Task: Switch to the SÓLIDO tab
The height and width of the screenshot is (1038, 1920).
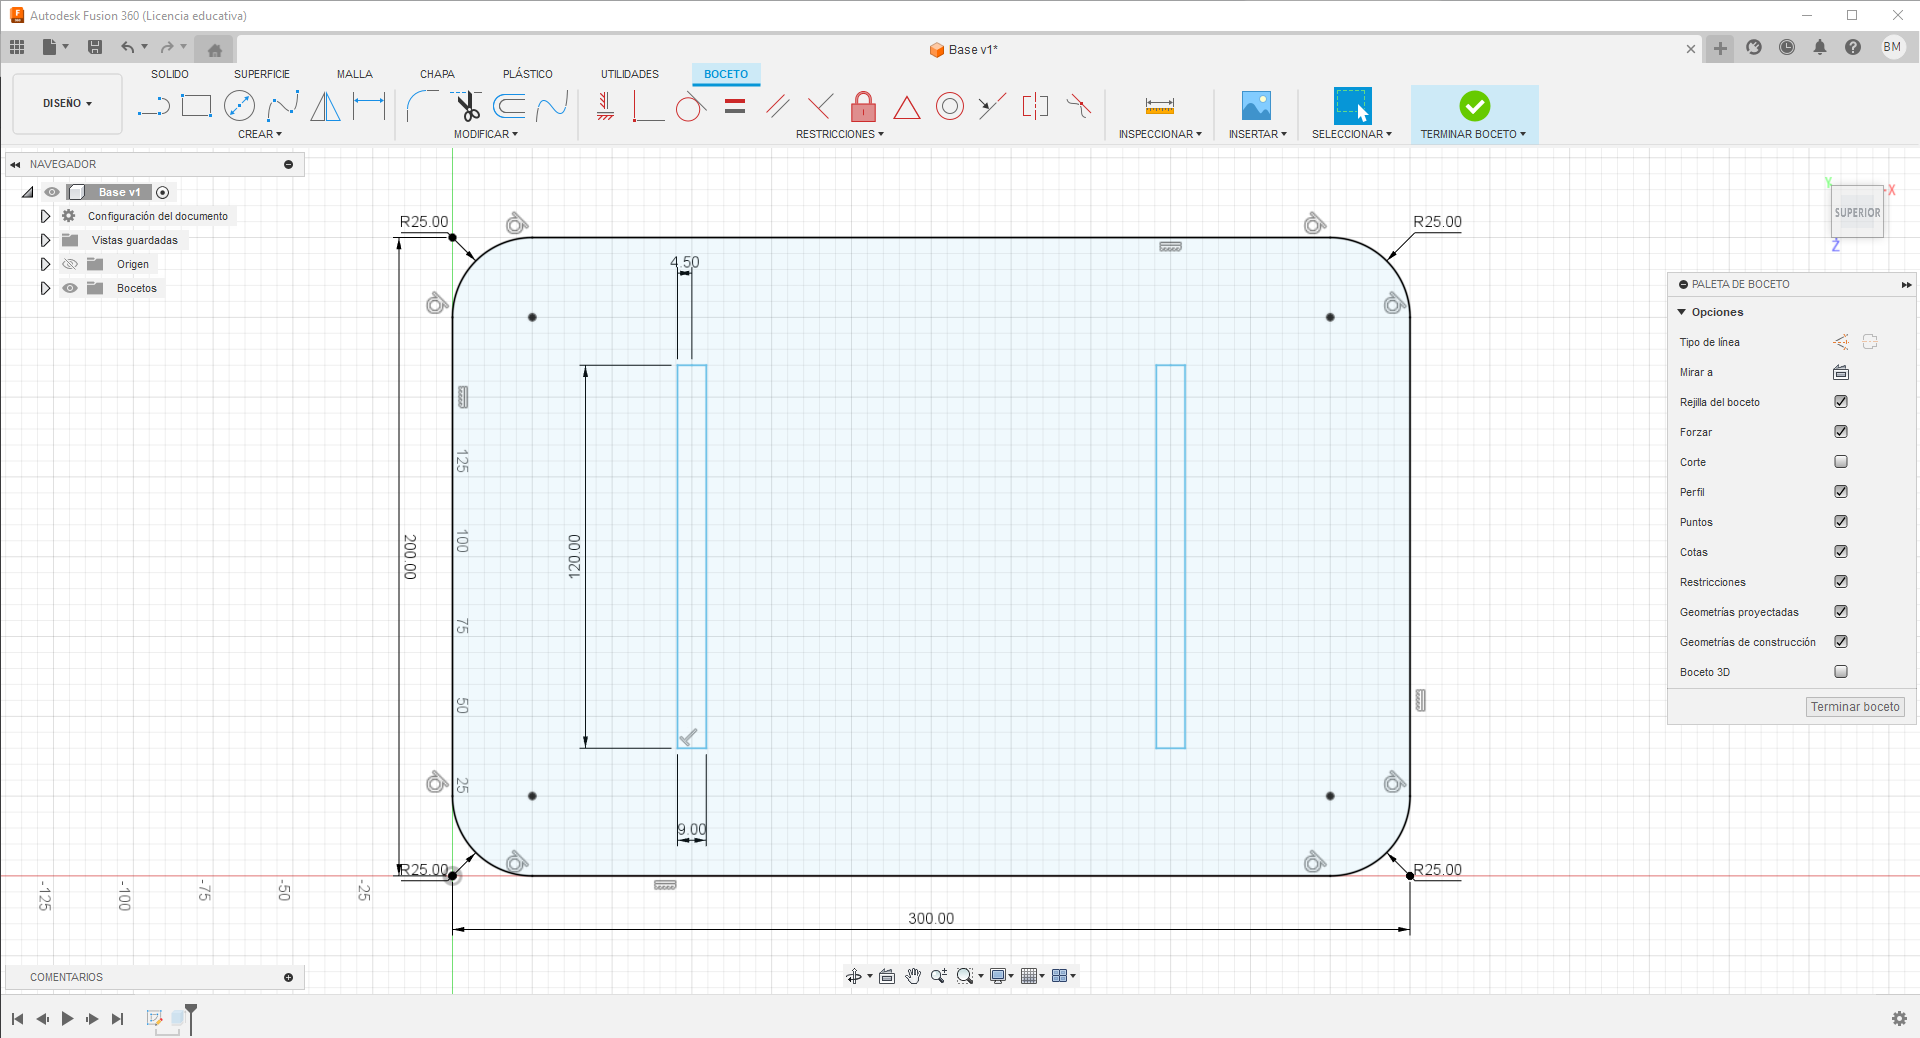Action: [x=170, y=74]
